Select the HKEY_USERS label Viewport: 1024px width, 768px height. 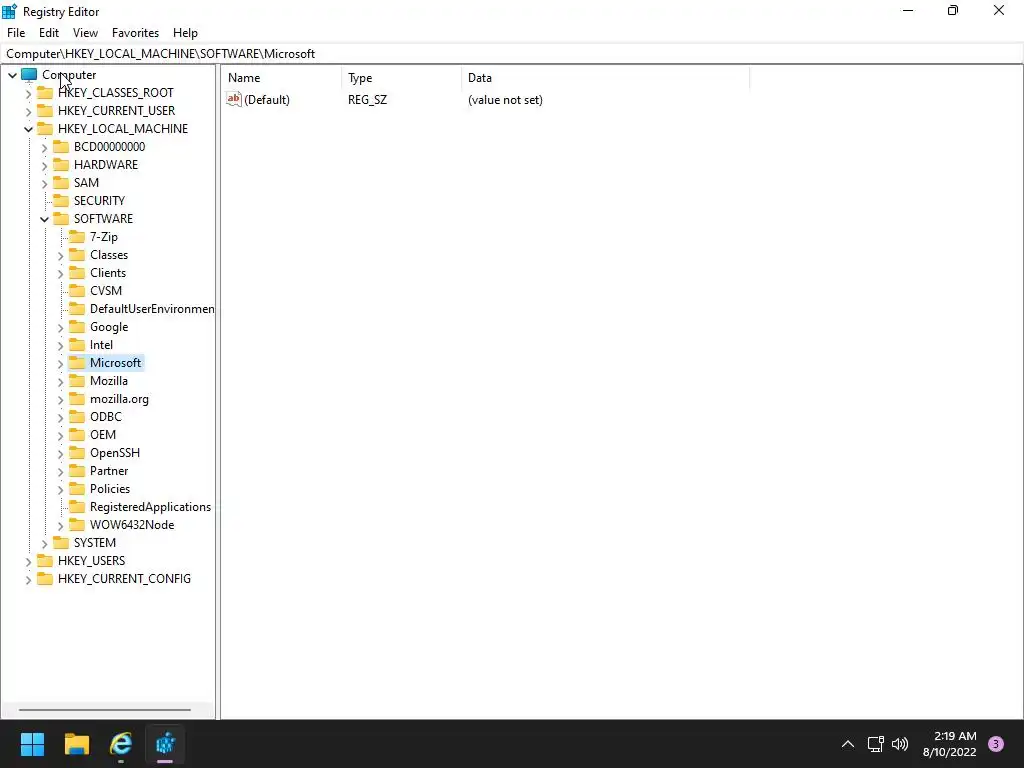91,560
